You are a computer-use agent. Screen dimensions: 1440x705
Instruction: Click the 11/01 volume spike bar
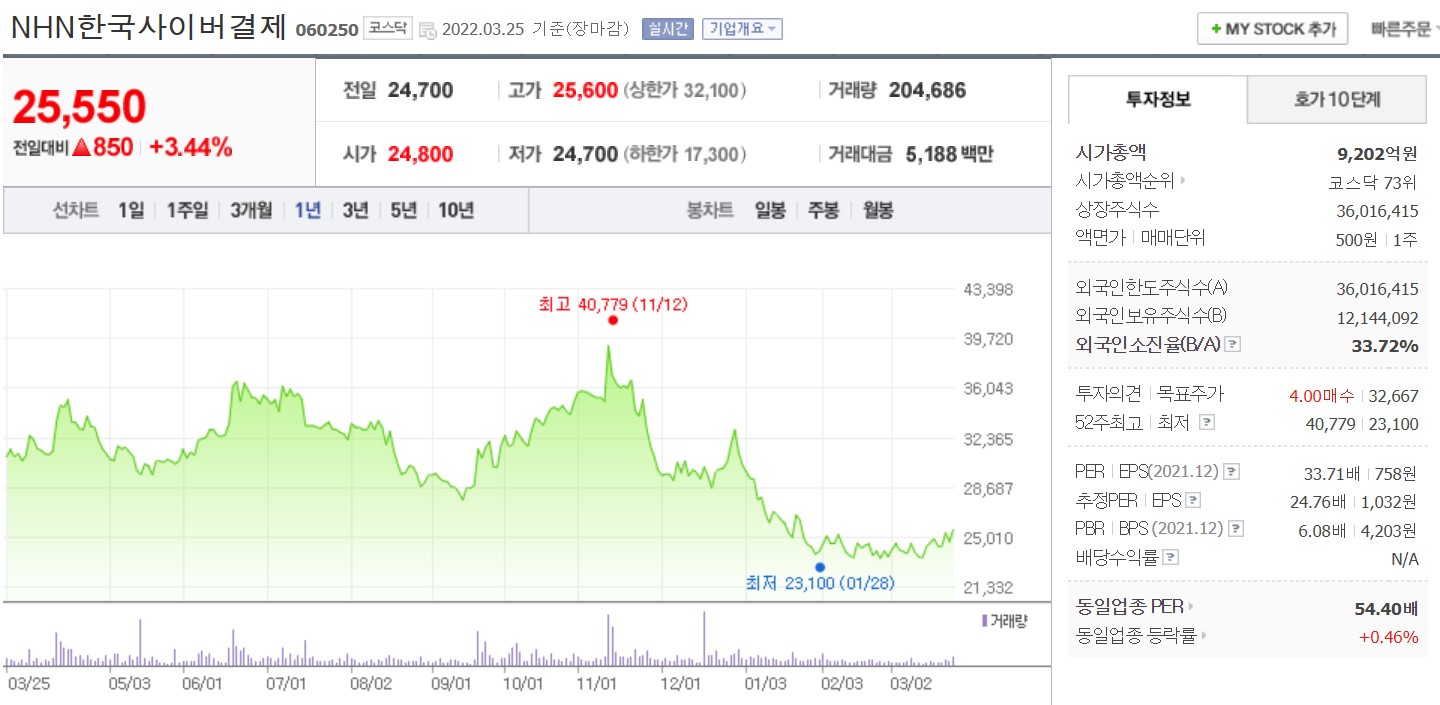point(608,640)
